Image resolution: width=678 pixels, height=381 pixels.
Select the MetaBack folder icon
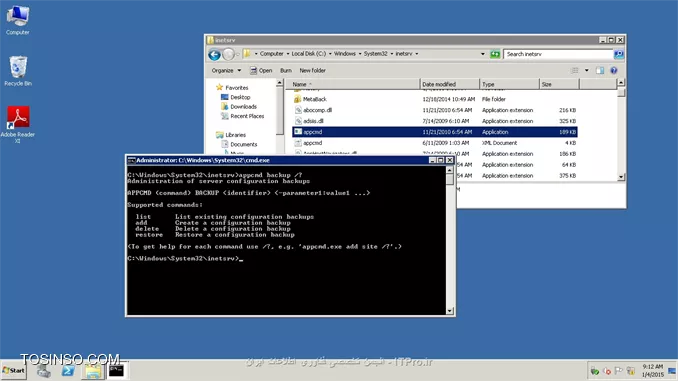(x=297, y=99)
